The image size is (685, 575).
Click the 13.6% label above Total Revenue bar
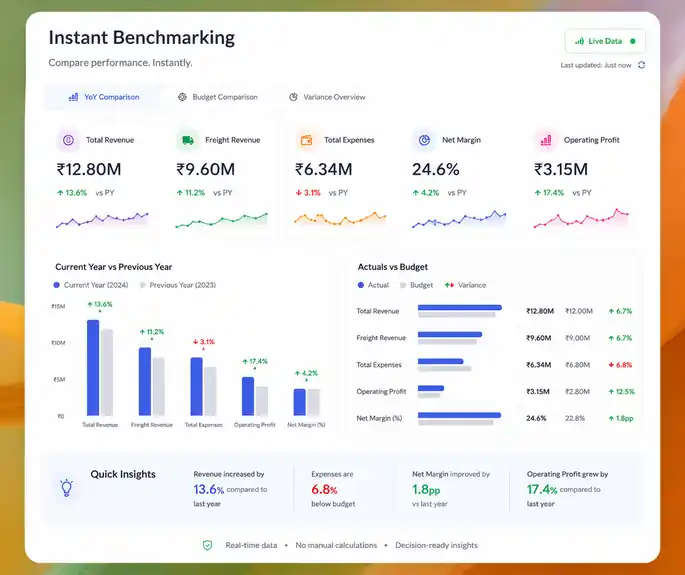pyautogui.click(x=100, y=304)
